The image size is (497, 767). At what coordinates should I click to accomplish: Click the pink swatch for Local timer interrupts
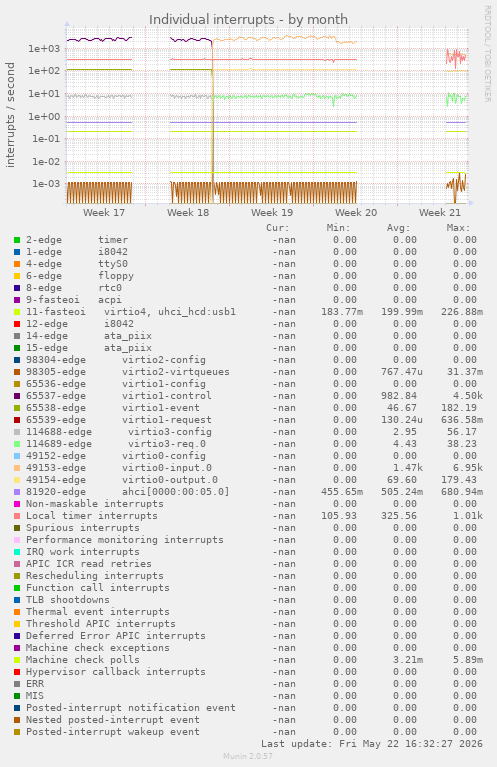point(17,516)
